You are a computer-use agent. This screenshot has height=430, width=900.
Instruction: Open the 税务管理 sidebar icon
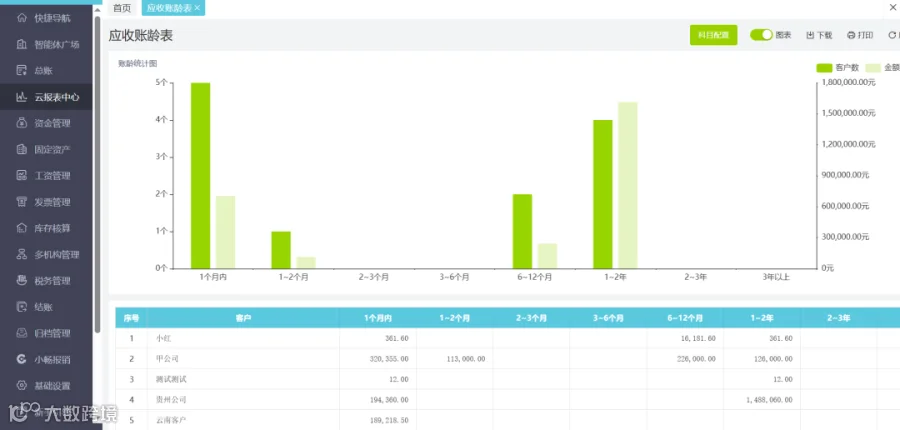click(x=22, y=281)
